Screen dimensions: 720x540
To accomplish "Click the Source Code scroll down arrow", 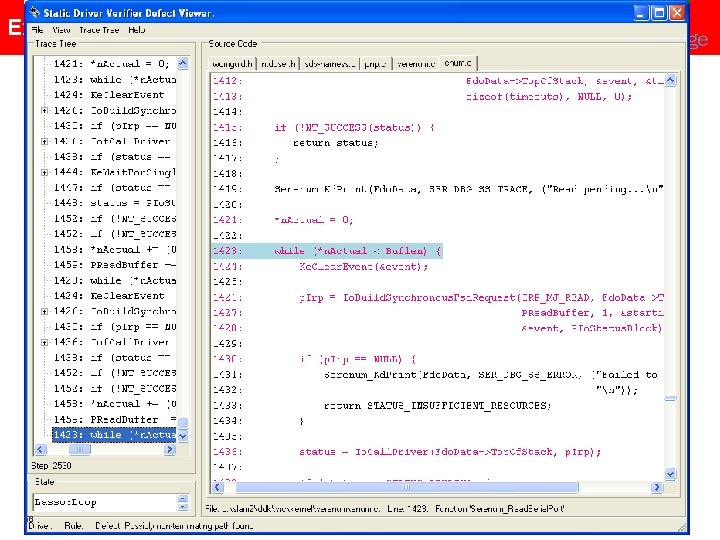I will tap(670, 474).
